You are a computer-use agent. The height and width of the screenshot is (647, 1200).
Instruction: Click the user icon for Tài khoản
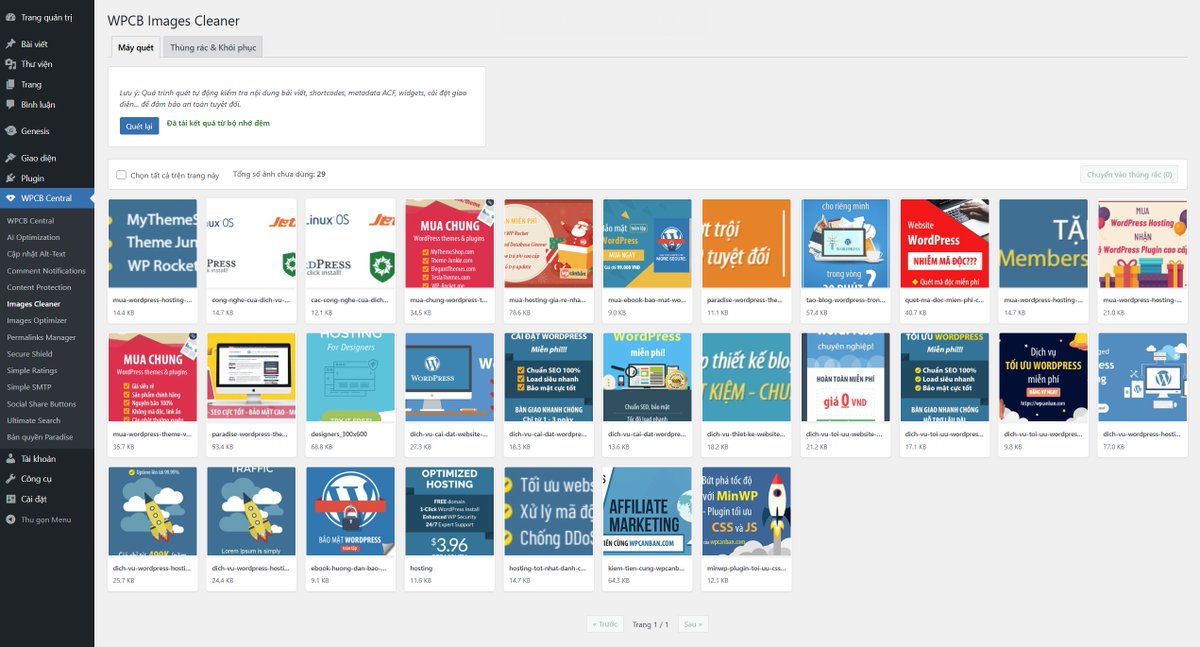(10, 458)
